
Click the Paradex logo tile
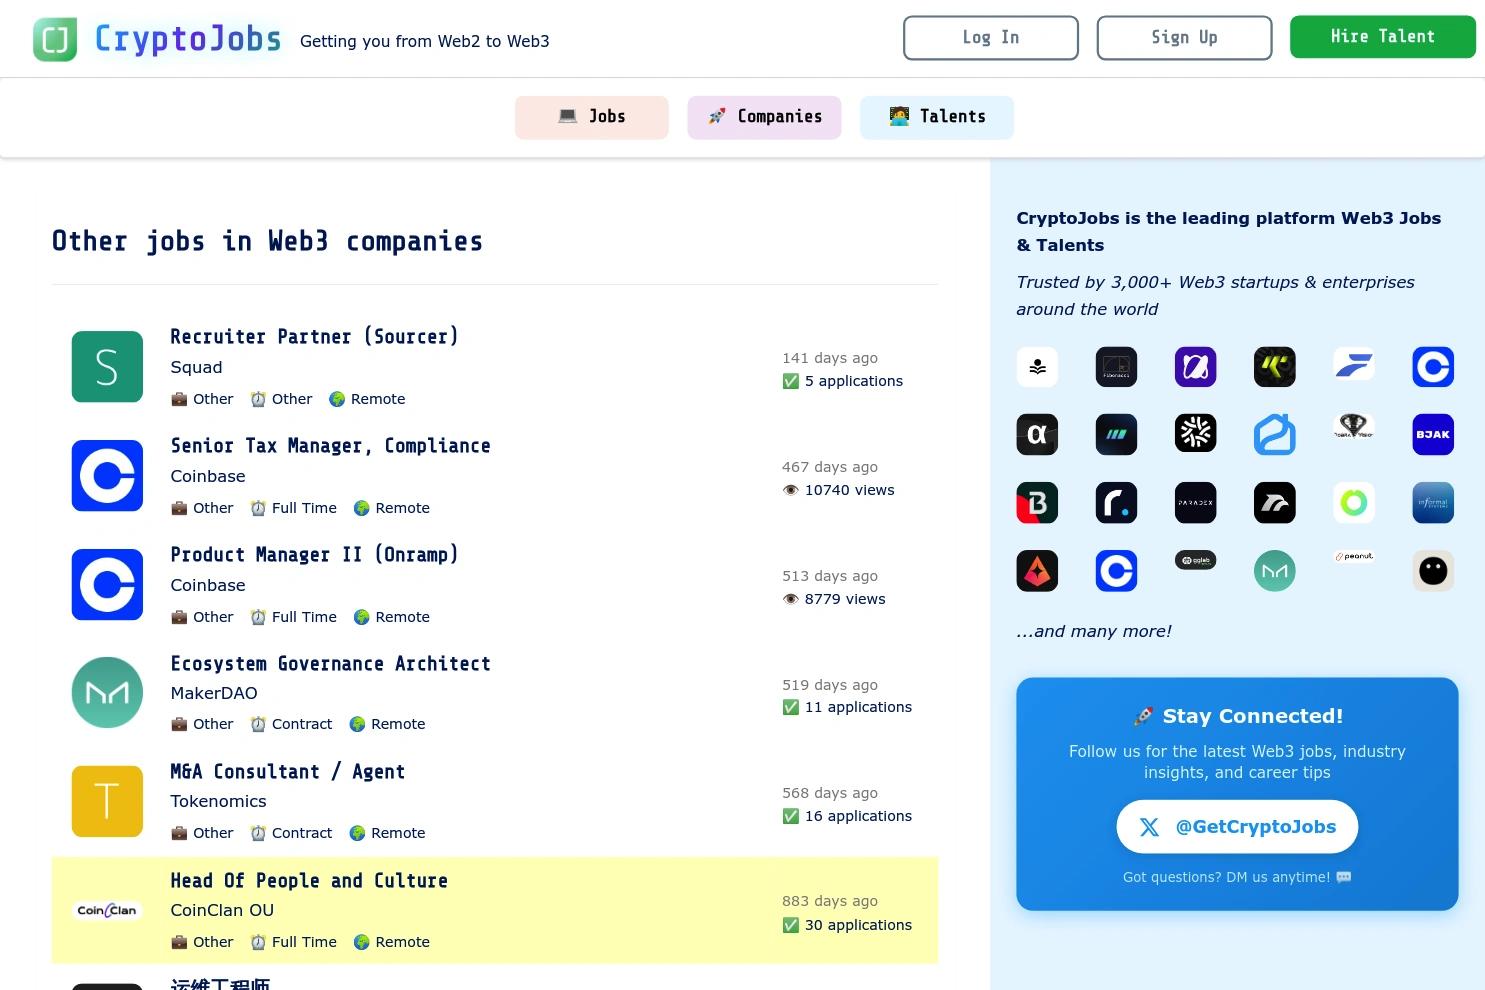pyautogui.click(x=1195, y=503)
